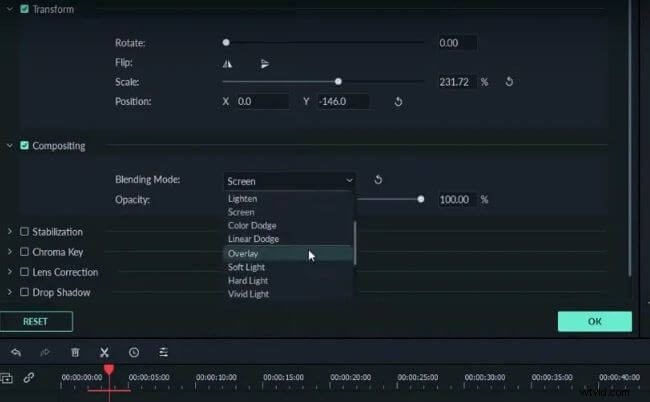
Task: Click the Scale slider handle
Action: point(338,82)
